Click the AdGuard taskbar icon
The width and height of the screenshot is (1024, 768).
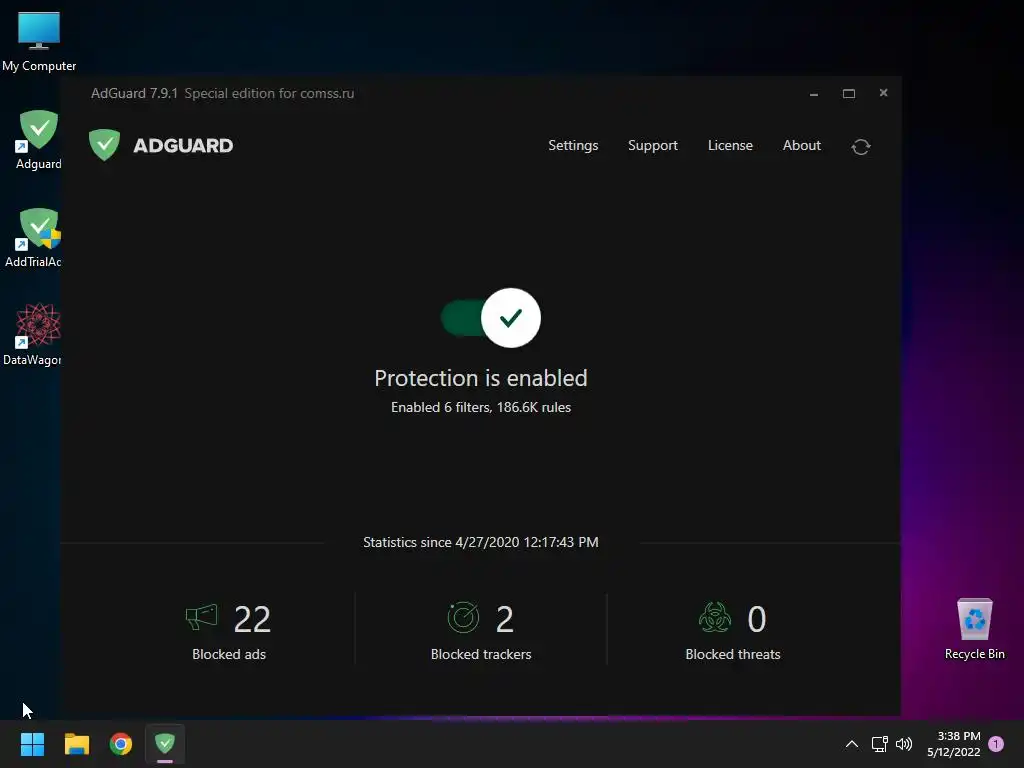(x=165, y=744)
